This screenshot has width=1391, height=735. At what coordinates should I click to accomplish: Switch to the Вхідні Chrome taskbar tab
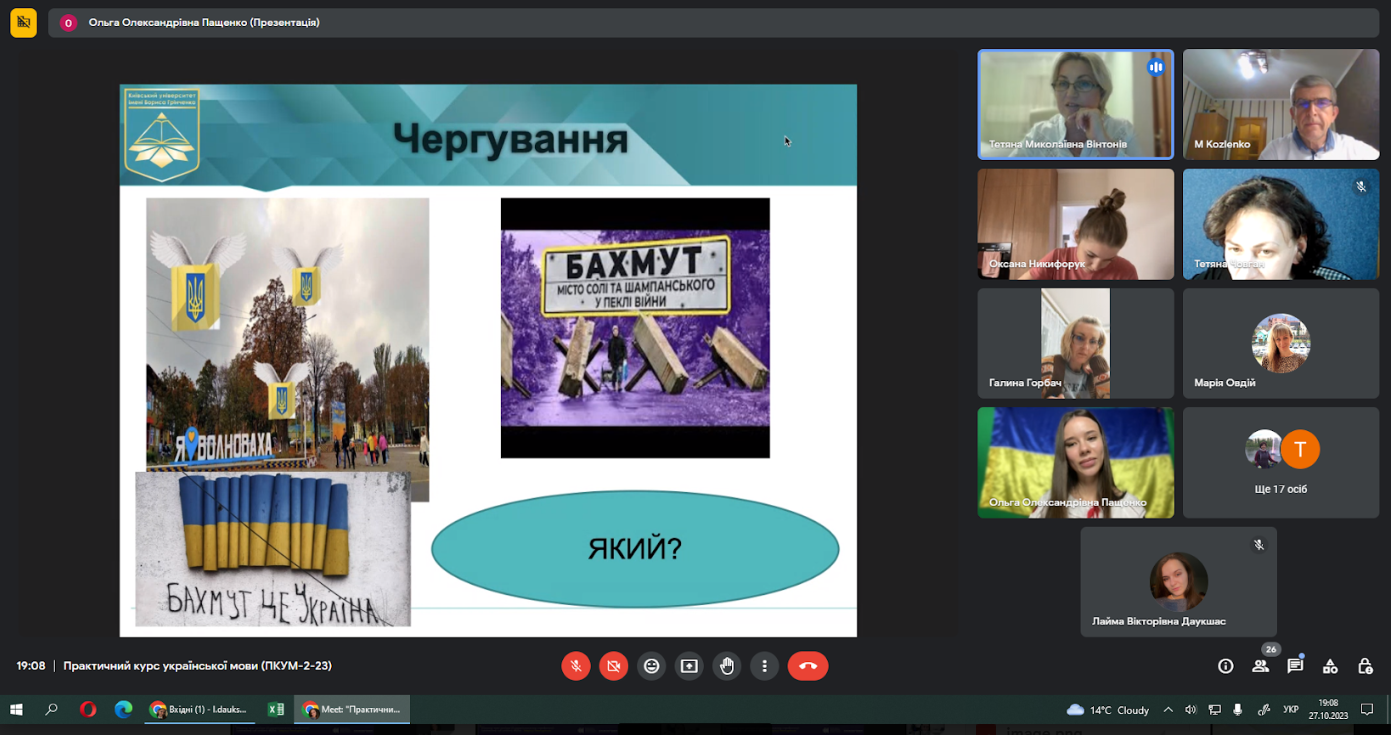pos(198,710)
